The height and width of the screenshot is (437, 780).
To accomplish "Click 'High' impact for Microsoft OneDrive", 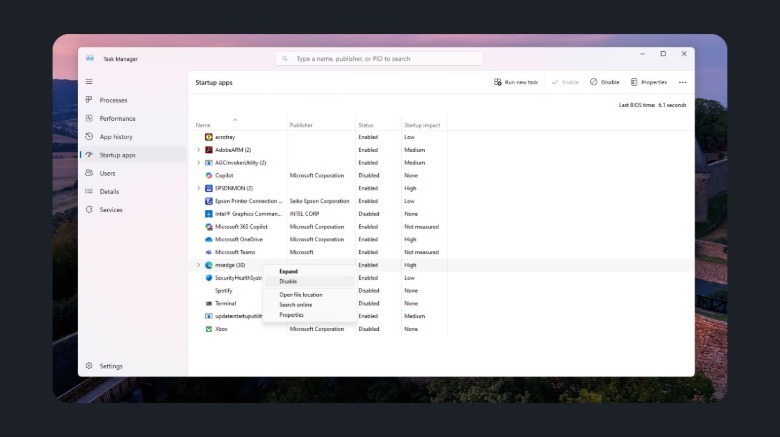I will 410,239.
